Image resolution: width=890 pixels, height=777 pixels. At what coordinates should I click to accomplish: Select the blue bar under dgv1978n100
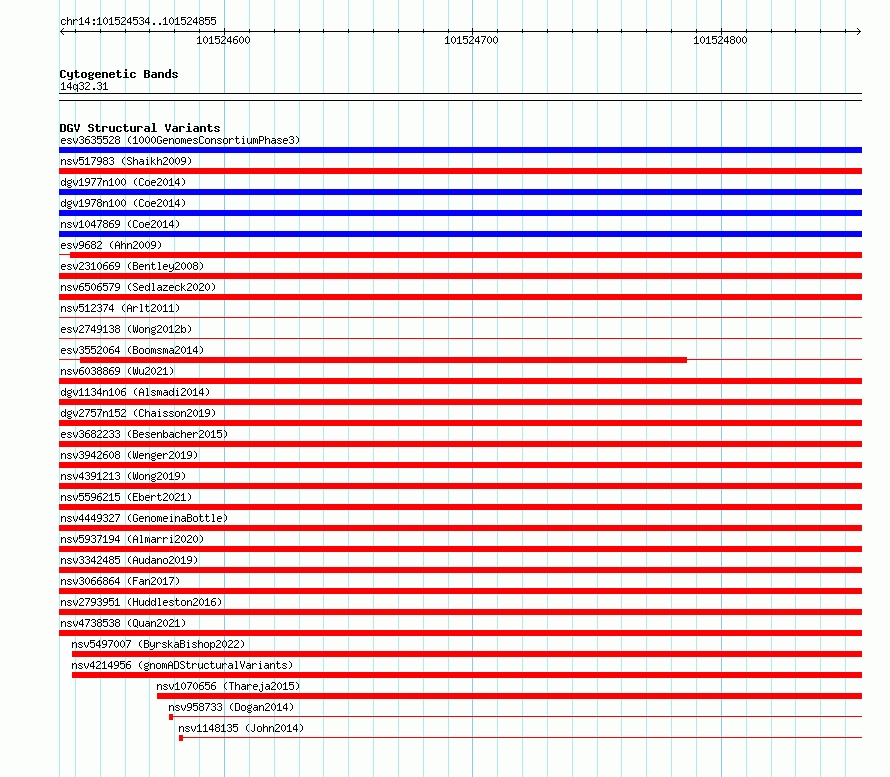coord(460,213)
